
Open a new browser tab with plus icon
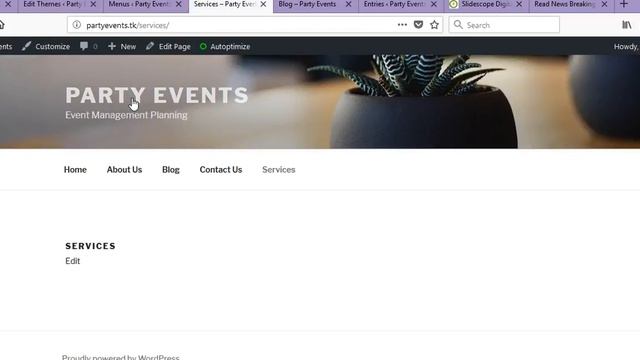(x=624, y=4)
